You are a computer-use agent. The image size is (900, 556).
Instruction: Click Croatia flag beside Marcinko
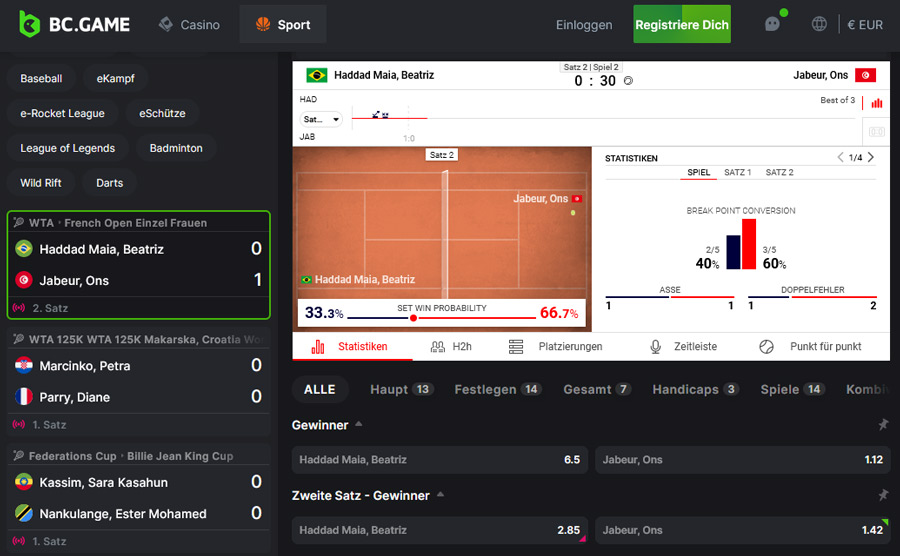(24, 366)
